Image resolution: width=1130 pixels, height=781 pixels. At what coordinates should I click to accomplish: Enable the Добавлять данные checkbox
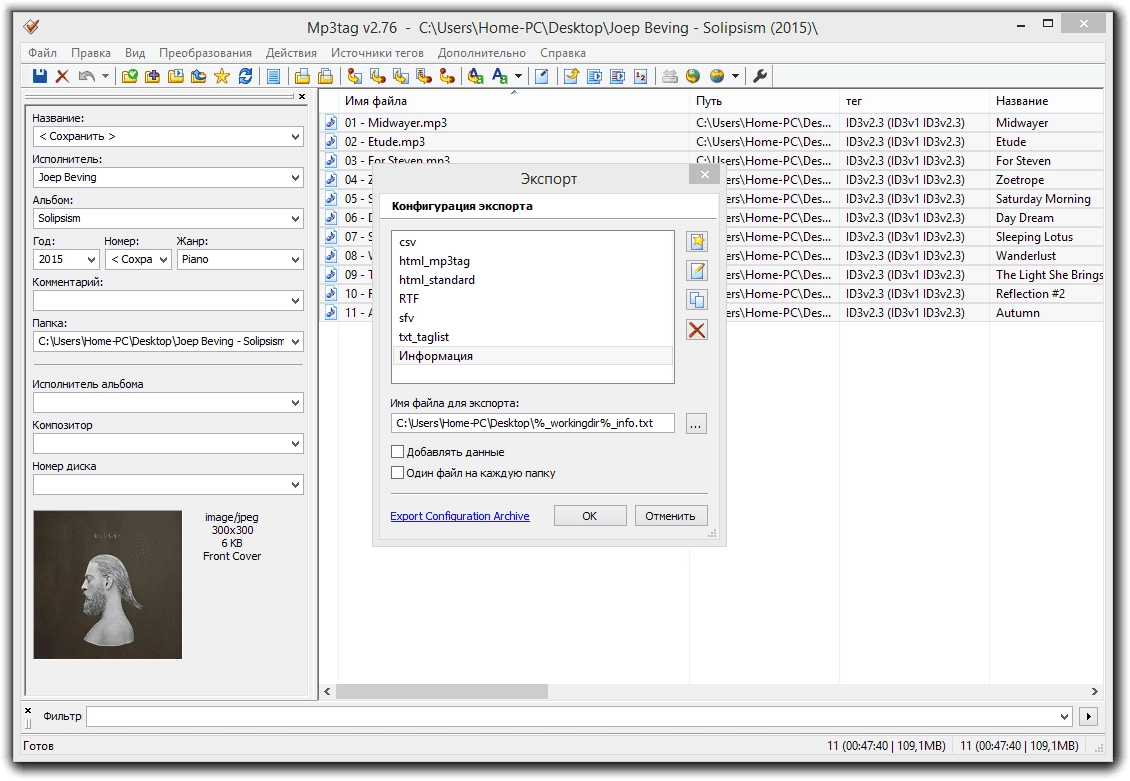click(397, 452)
